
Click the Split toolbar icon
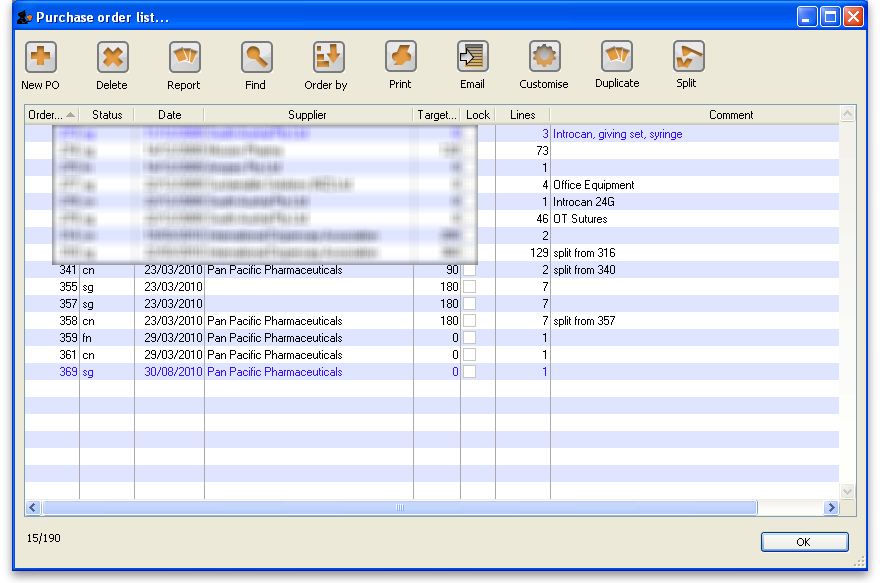pyautogui.click(x=688, y=57)
